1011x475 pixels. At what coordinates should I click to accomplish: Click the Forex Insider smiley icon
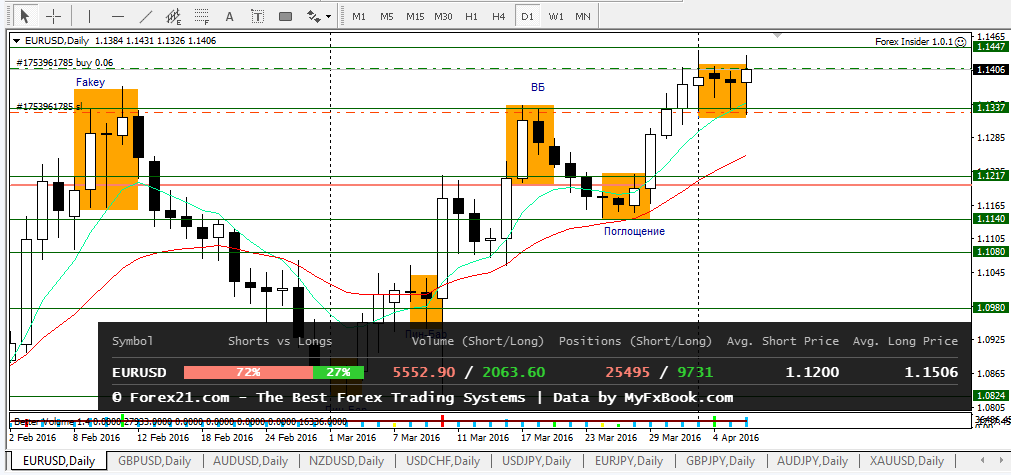(x=961, y=41)
